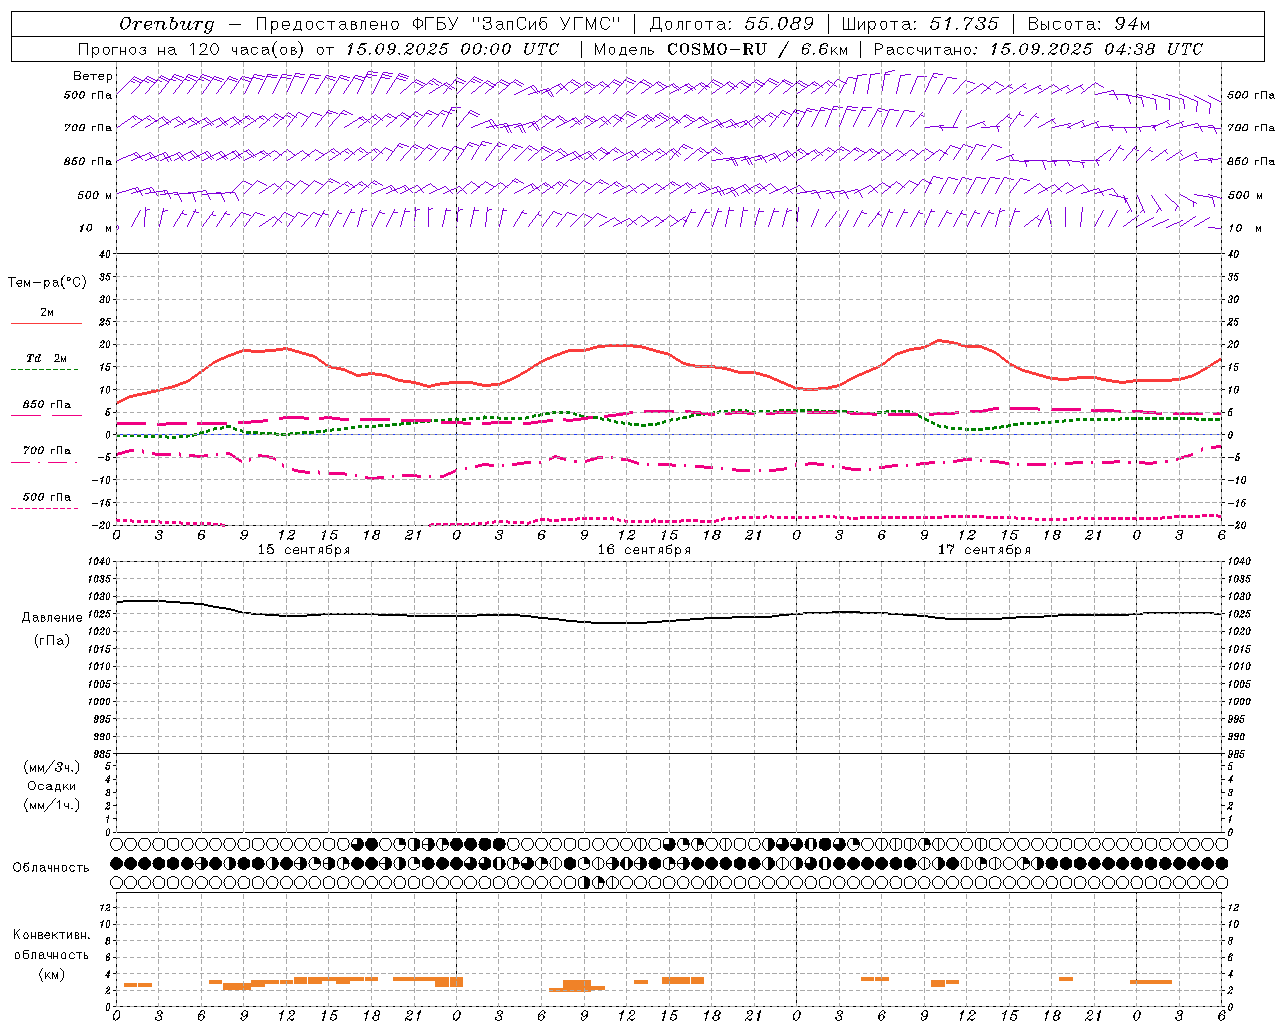Click the 'Широта: 51.735' header value
The height and width of the screenshot is (1024, 1280).
(920, 24)
